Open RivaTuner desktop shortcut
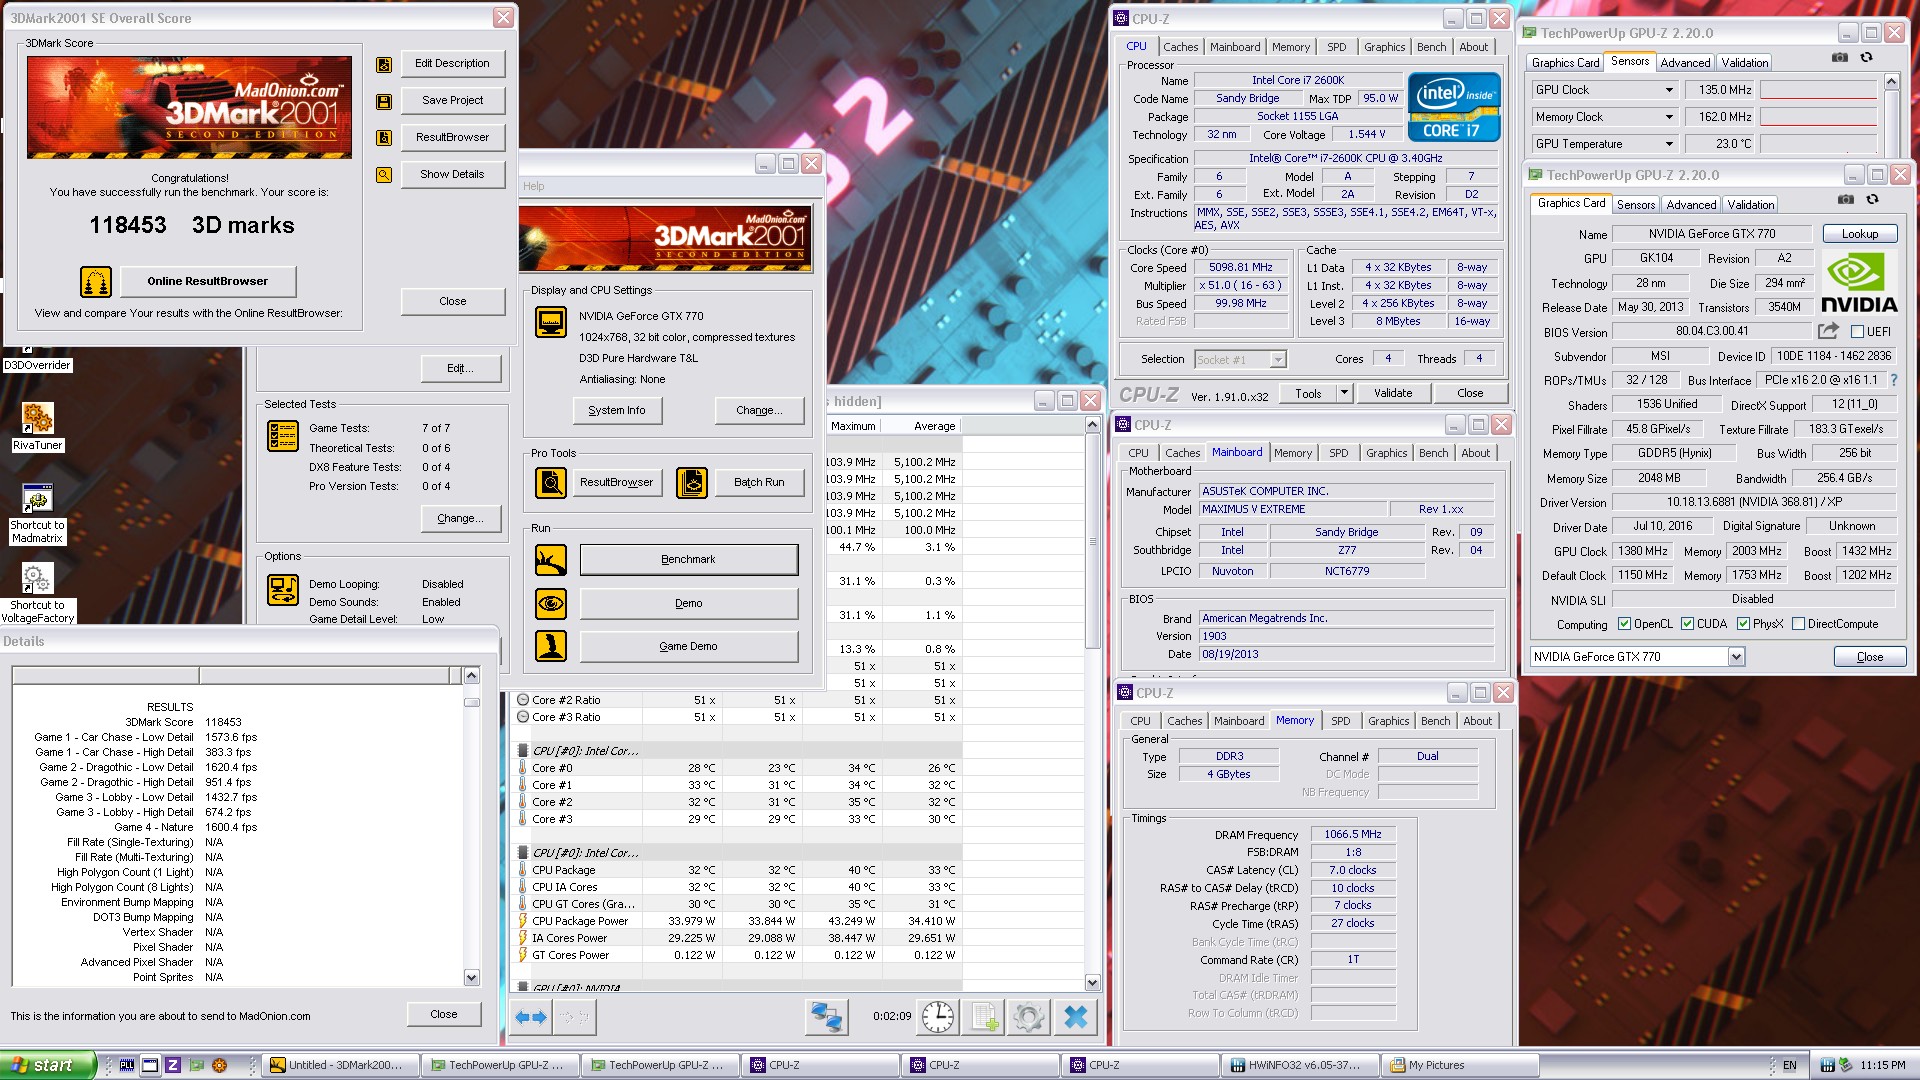The image size is (1920, 1080). [x=37, y=427]
